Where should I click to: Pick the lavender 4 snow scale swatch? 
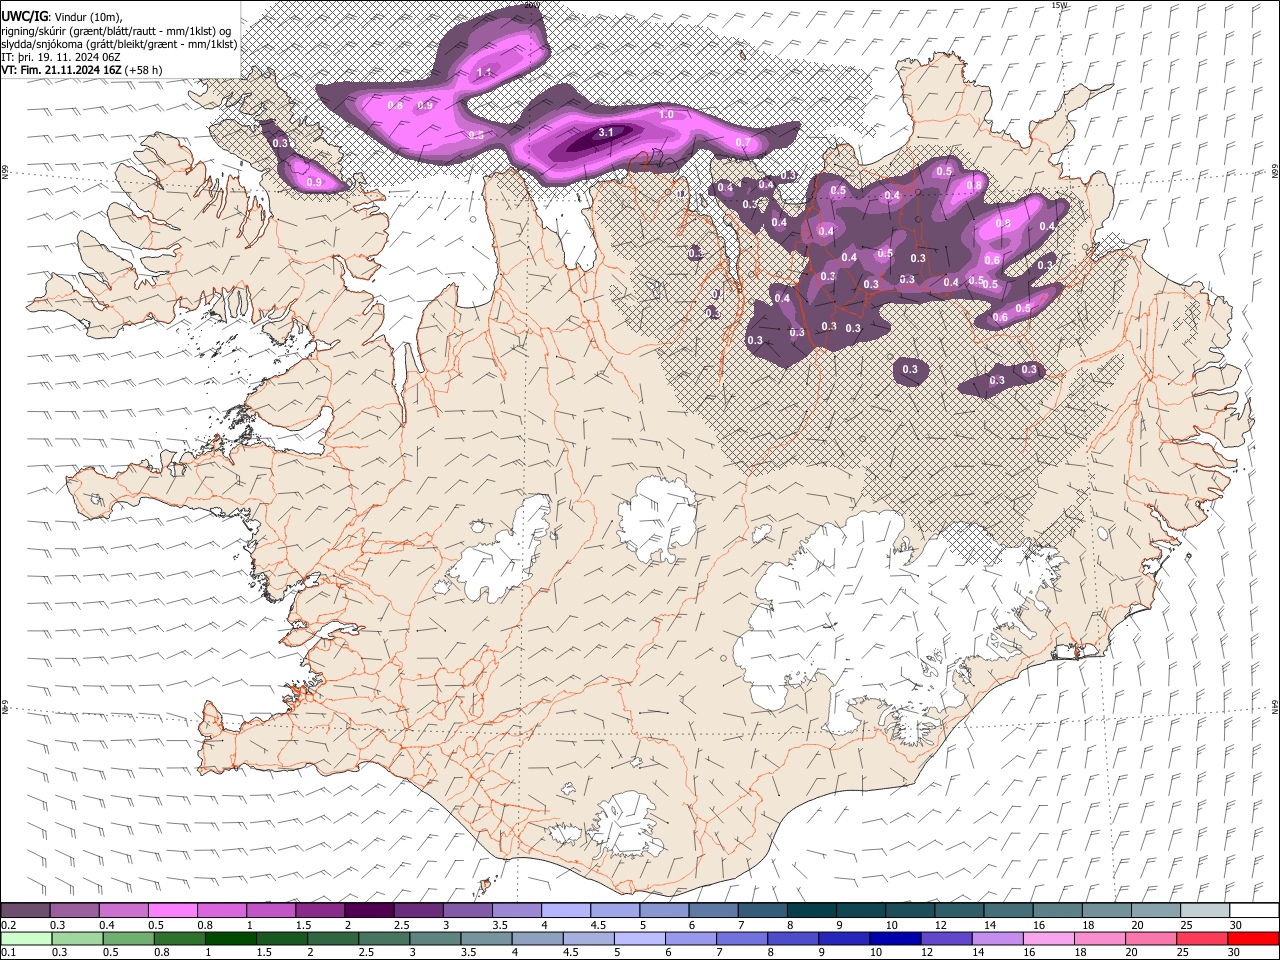tap(566, 910)
